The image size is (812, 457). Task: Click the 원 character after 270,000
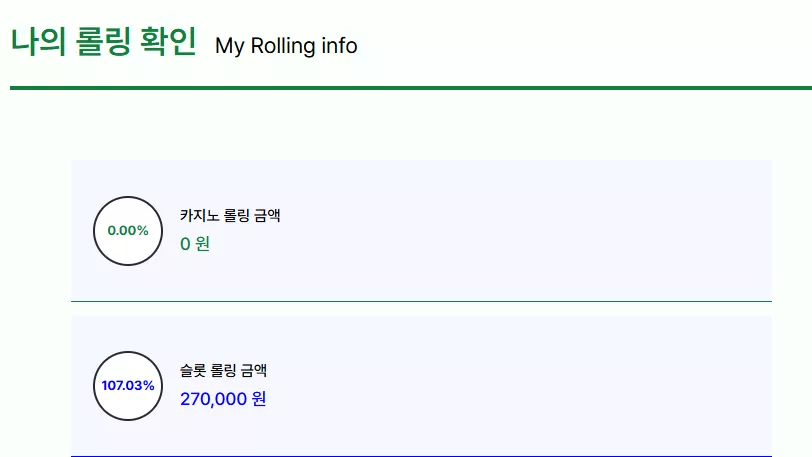click(259, 399)
